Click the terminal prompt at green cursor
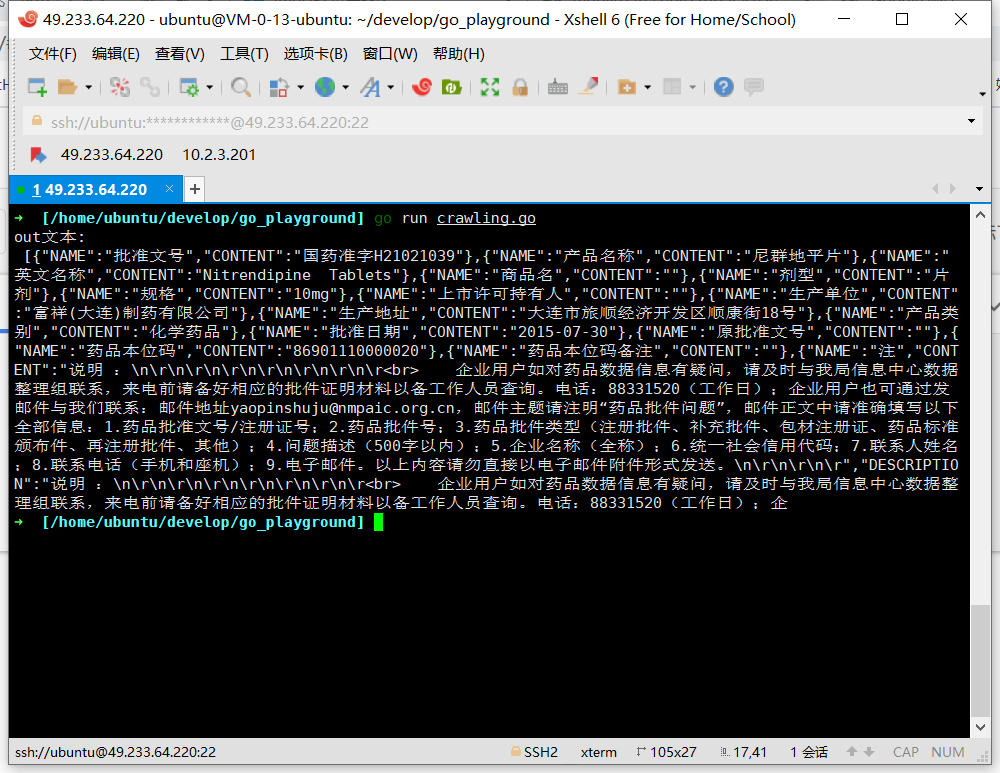Screen dimensions: 1000x773 (378, 522)
